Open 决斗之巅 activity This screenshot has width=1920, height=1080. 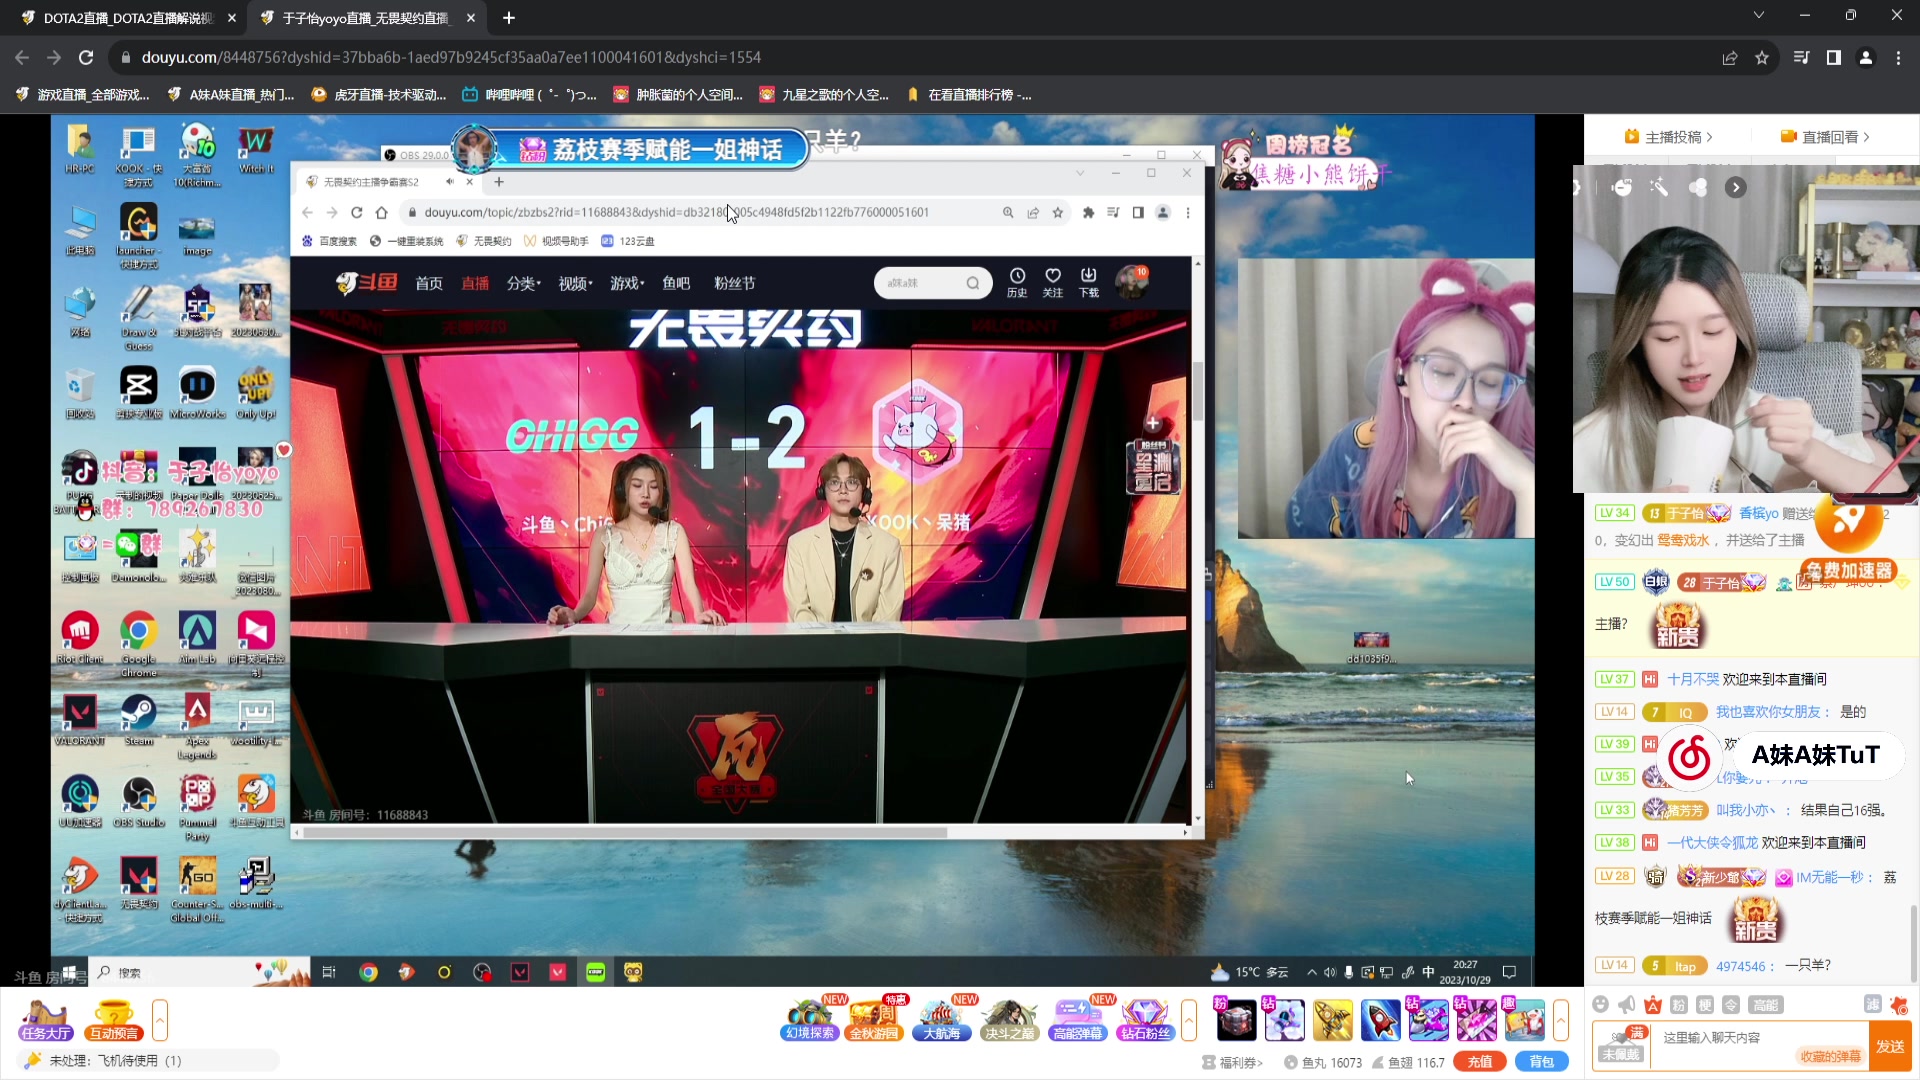[1009, 1020]
